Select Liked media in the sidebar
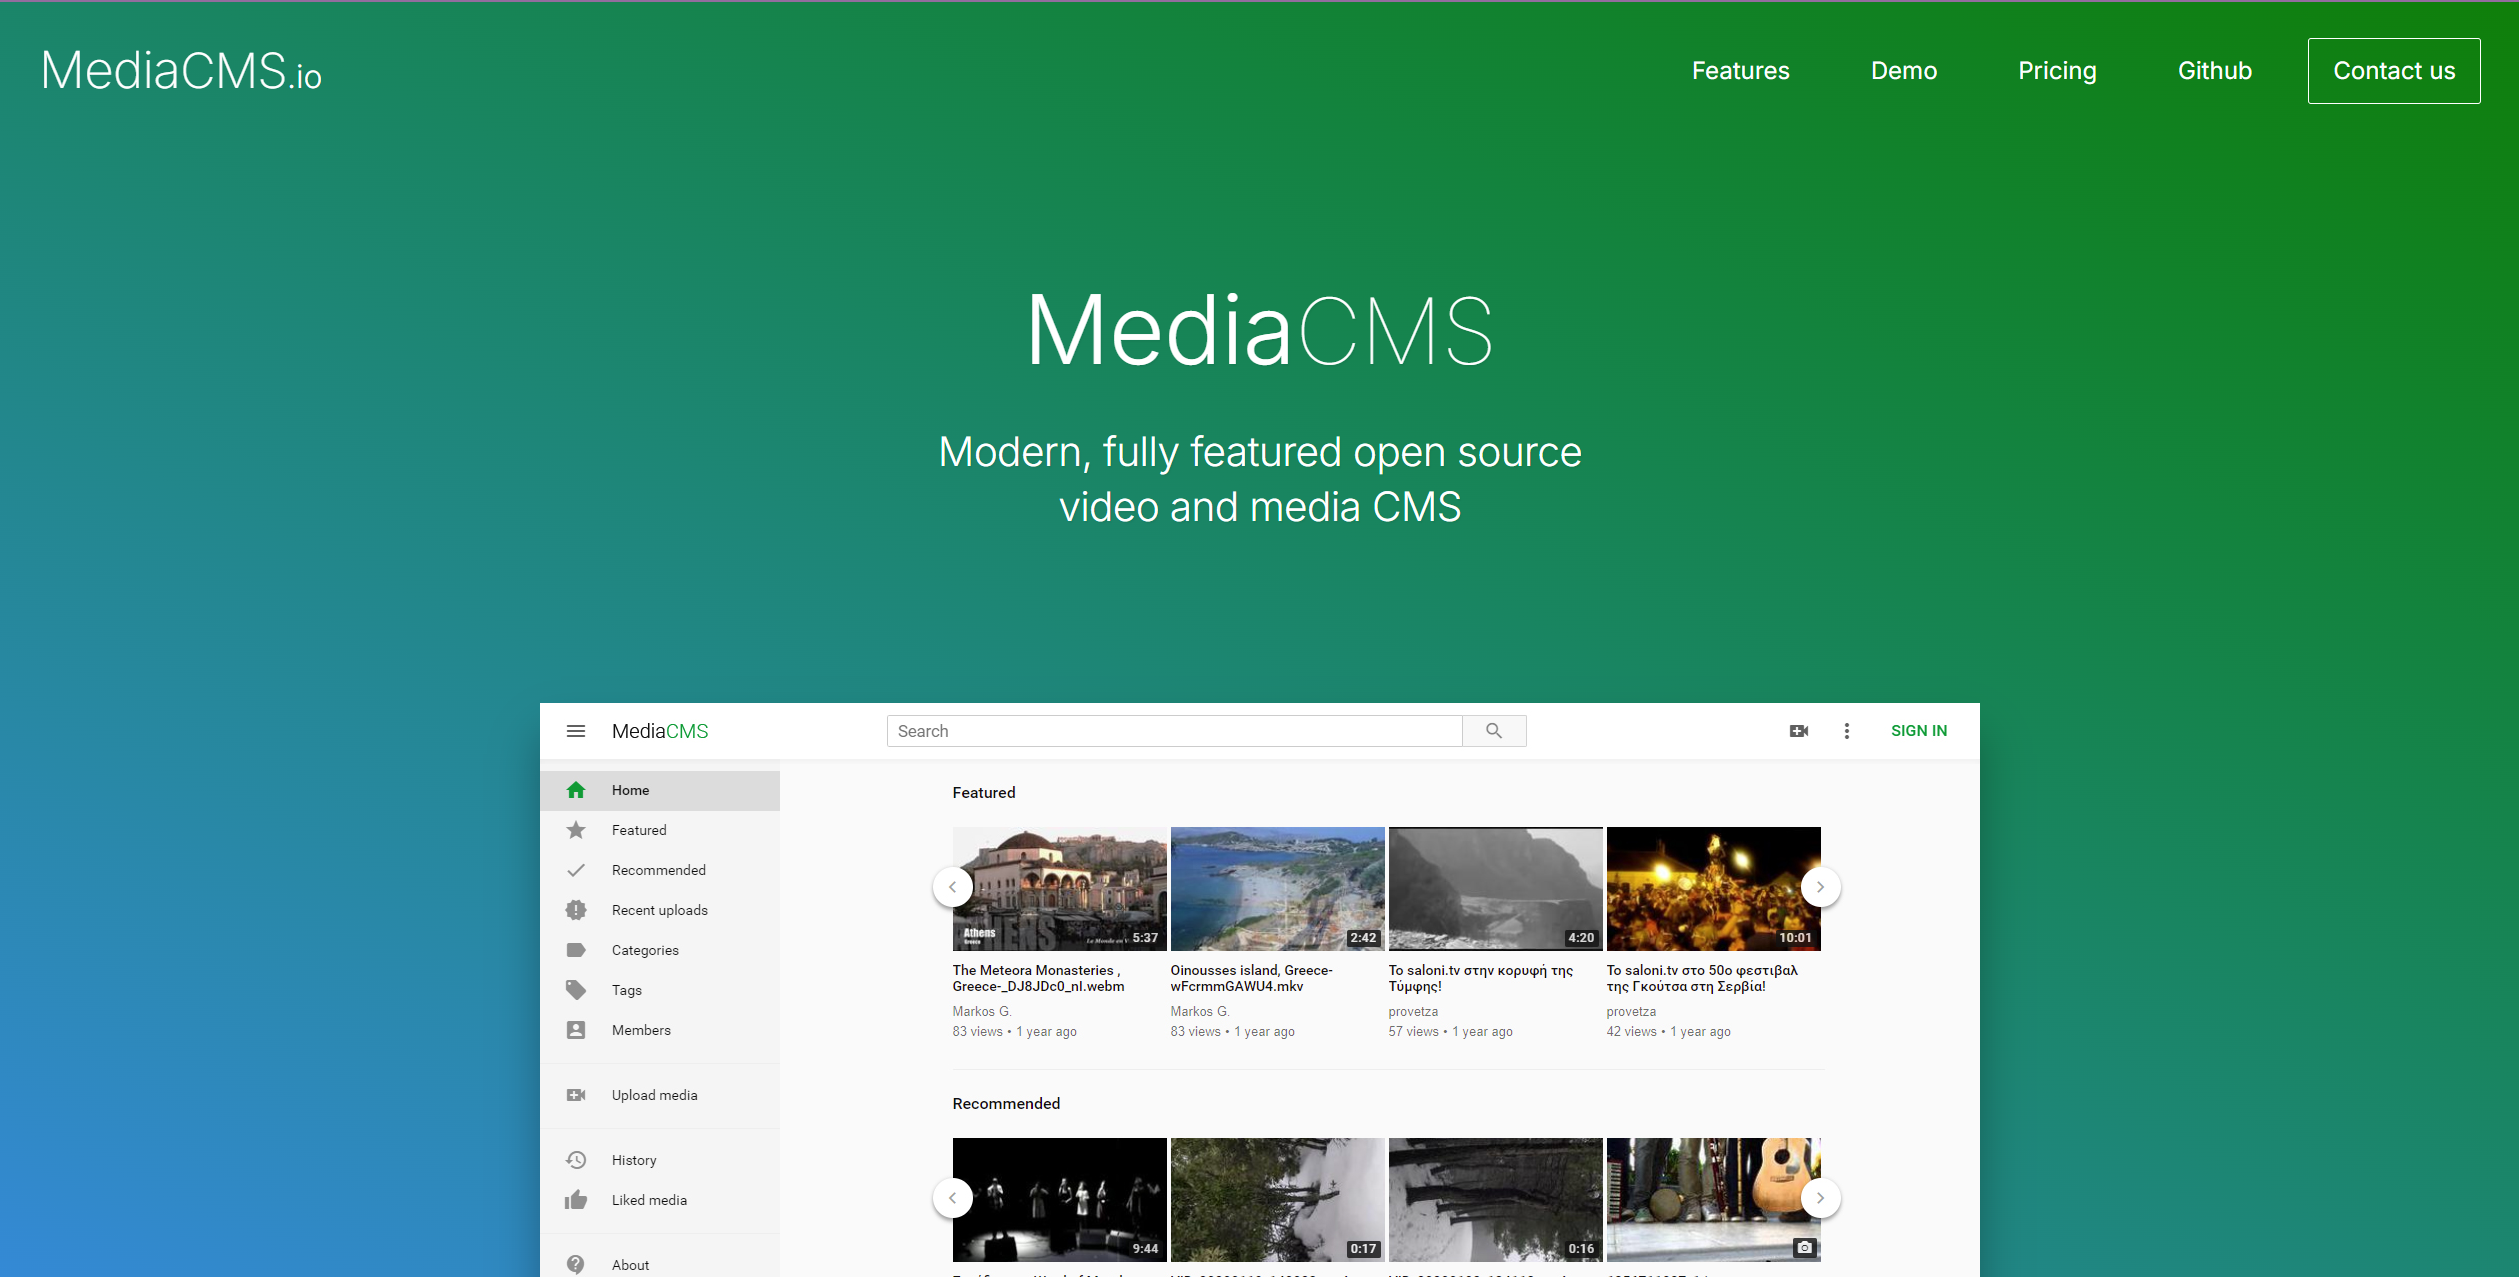This screenshot has width=2519, height=1277. 660,1200
